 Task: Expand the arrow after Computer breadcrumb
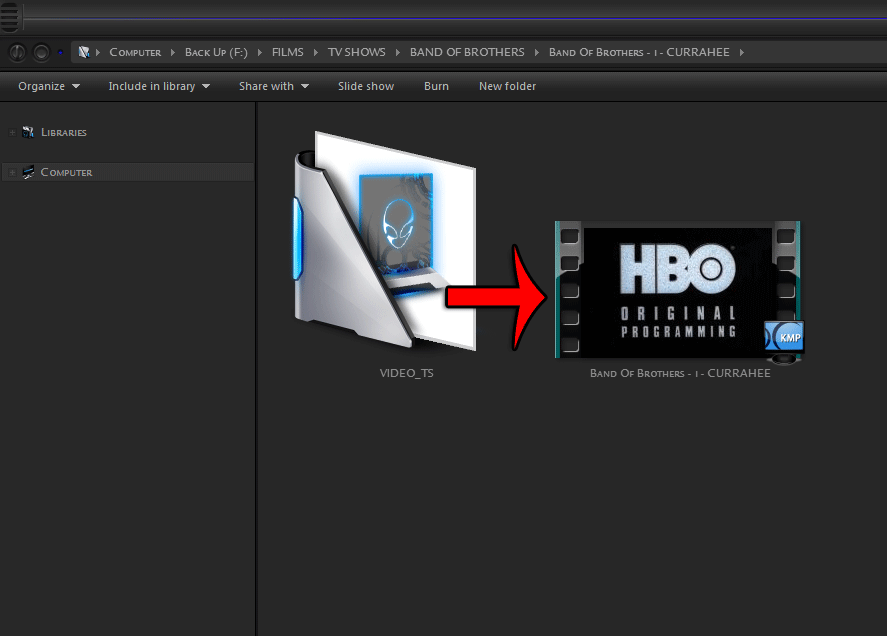(x=173, y=53)
